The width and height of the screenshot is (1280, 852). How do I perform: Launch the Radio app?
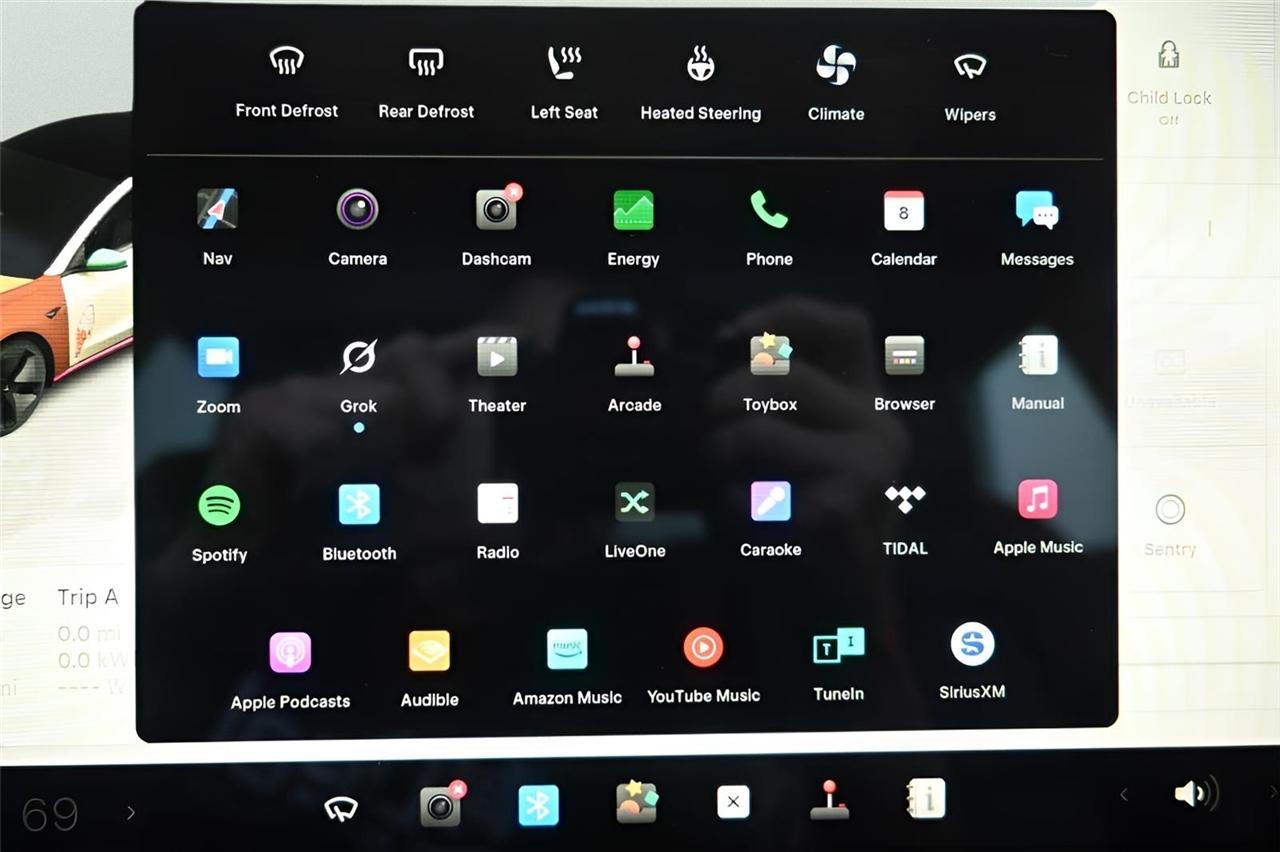click(498, 503)
